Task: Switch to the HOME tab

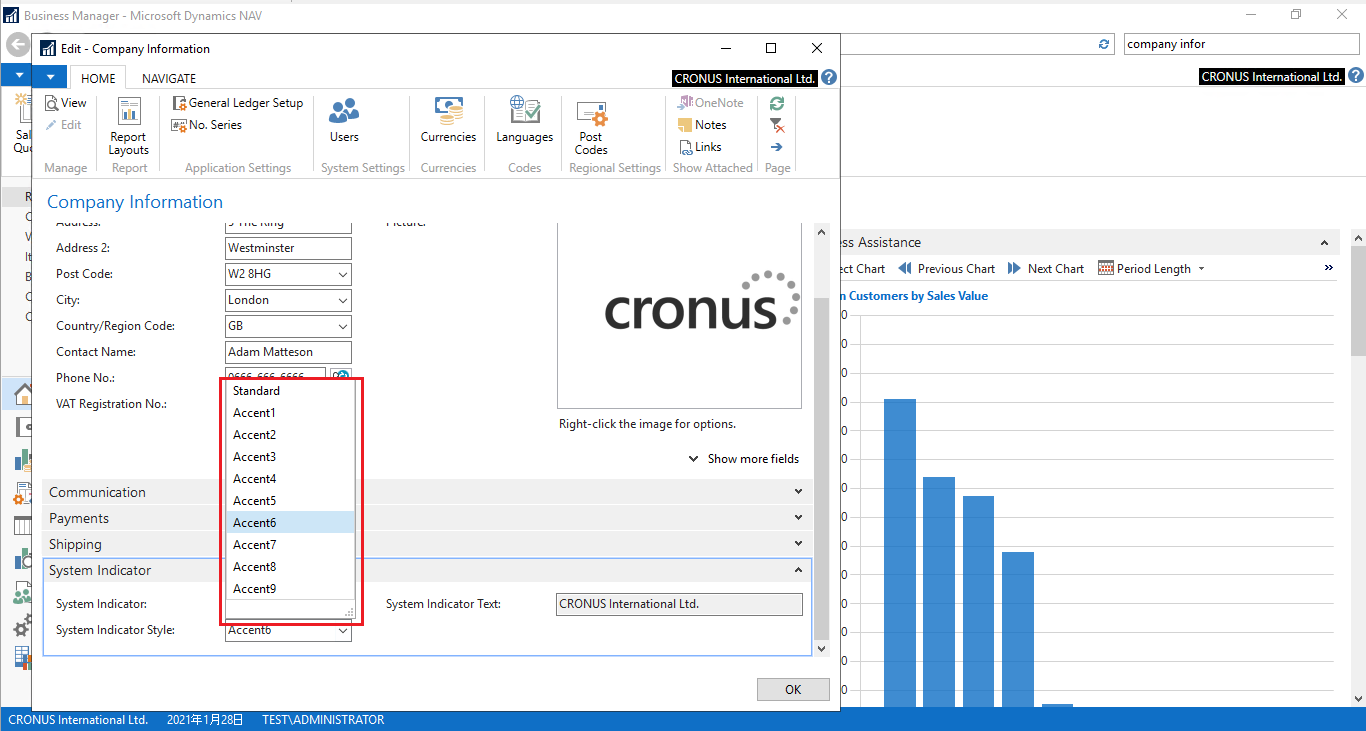Action: pos(97,78)
